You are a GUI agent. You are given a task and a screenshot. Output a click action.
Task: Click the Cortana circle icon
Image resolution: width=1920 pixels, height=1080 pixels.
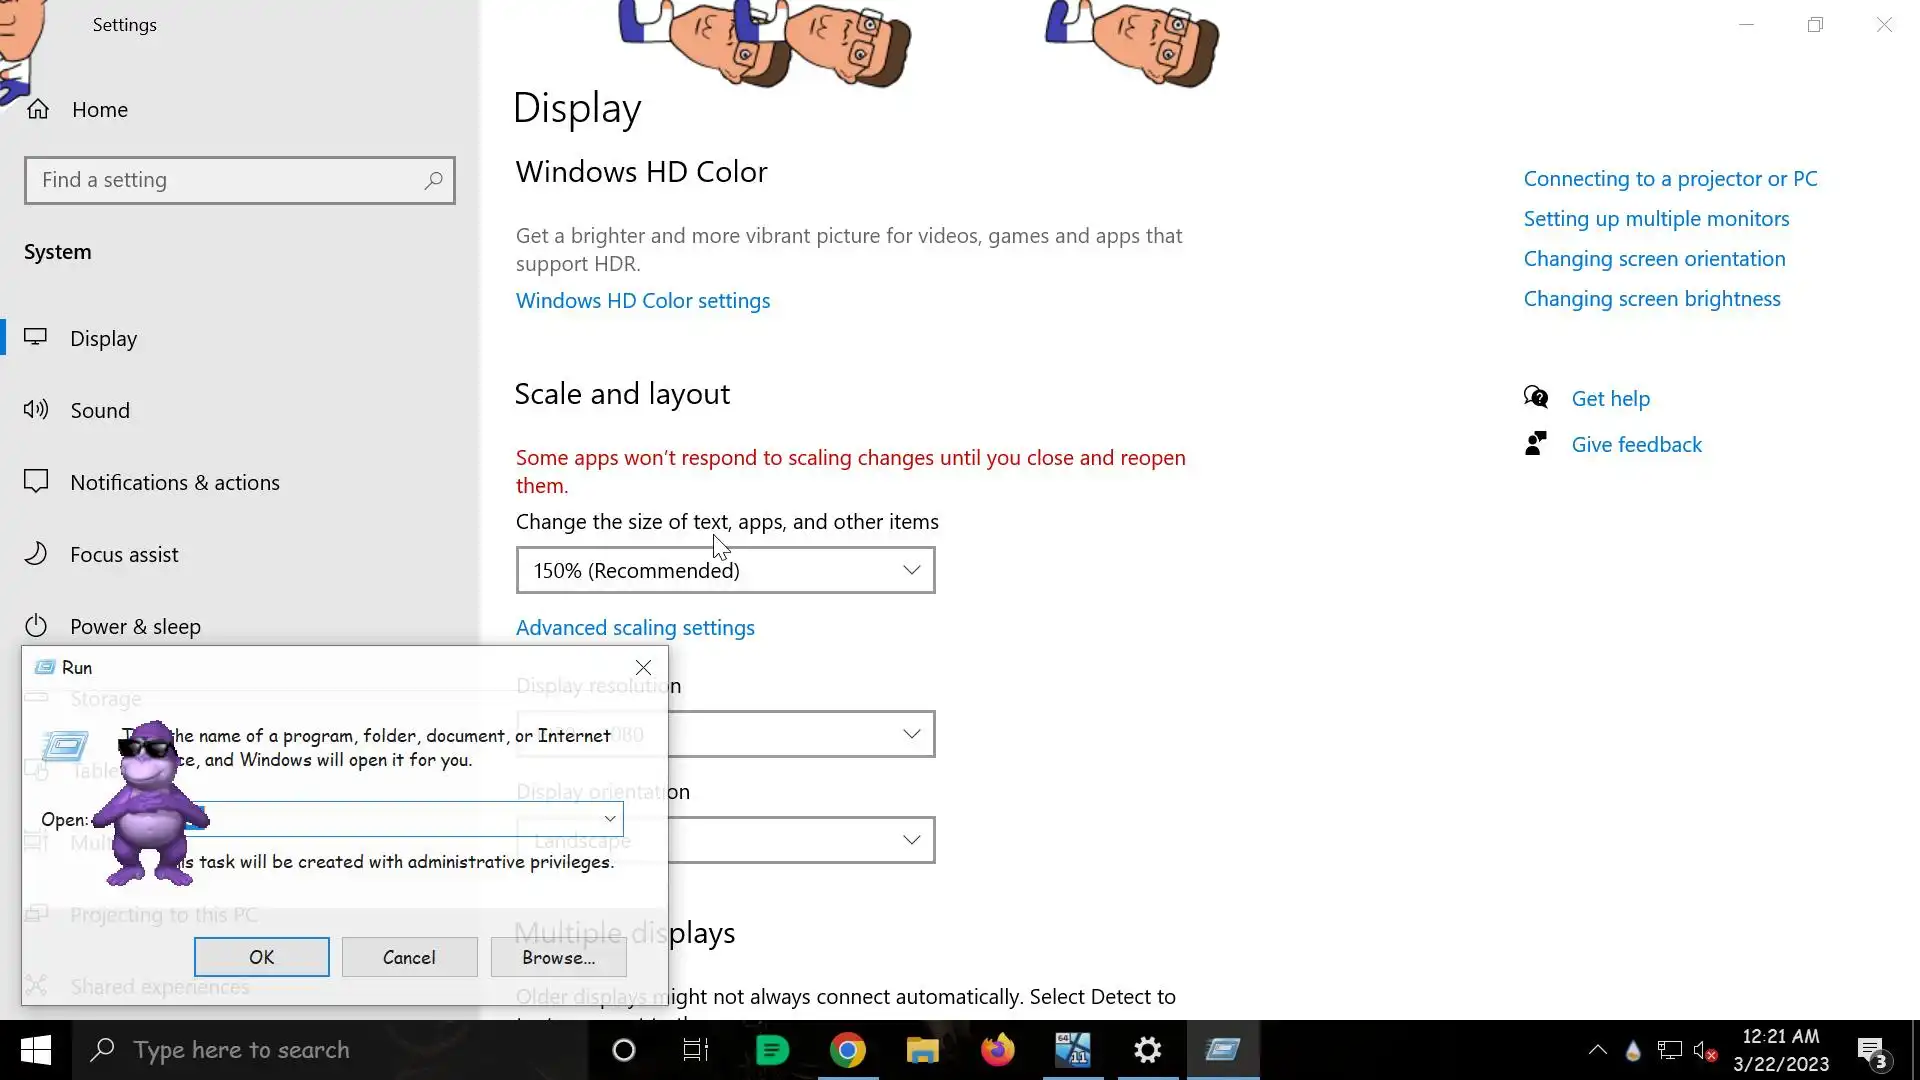point(623,1050)
